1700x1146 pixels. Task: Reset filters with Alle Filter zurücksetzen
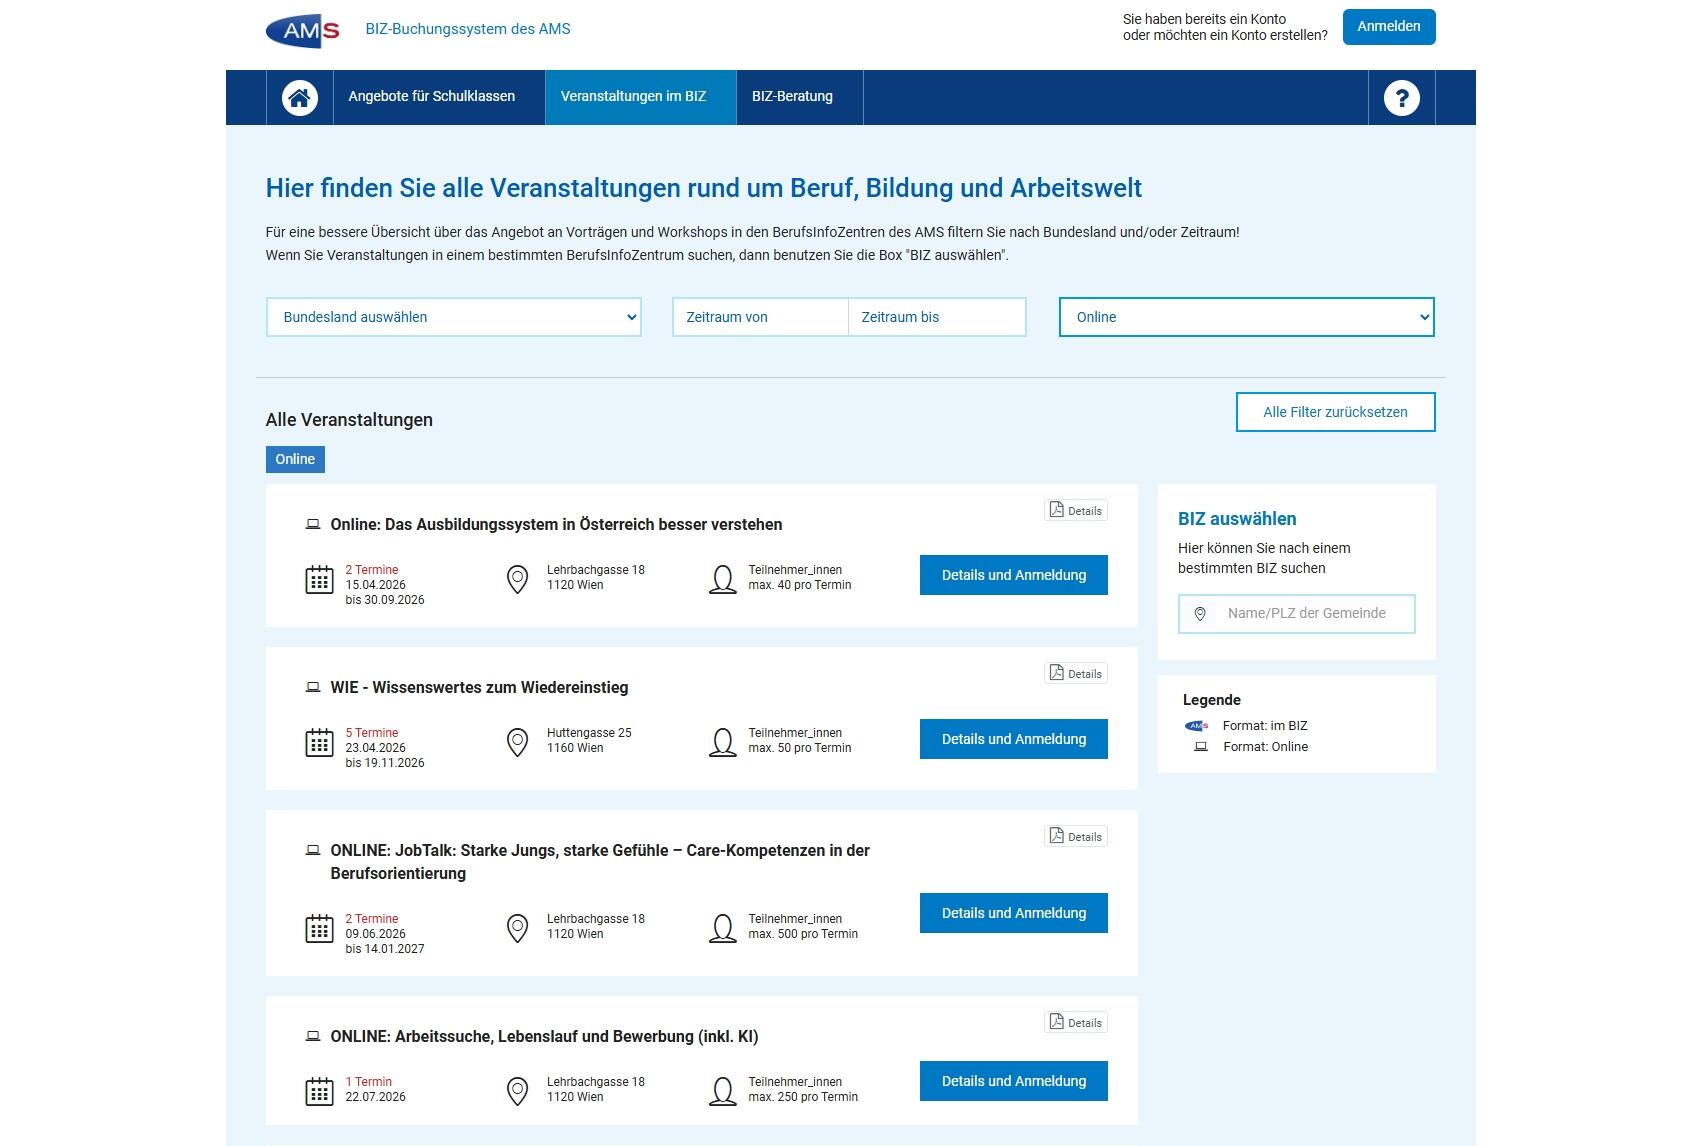click(x=1335, y=412)
